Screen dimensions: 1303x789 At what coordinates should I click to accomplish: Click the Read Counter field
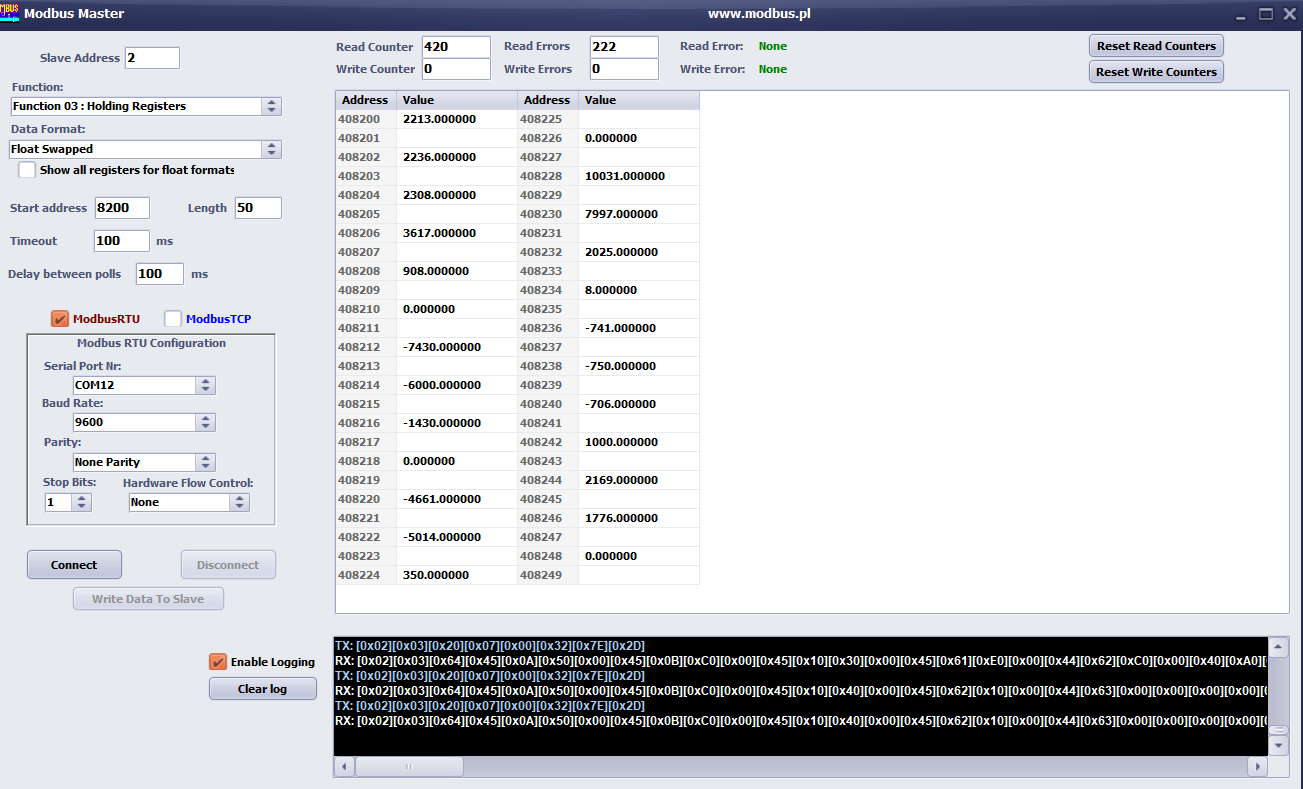(x=456, y=47)
